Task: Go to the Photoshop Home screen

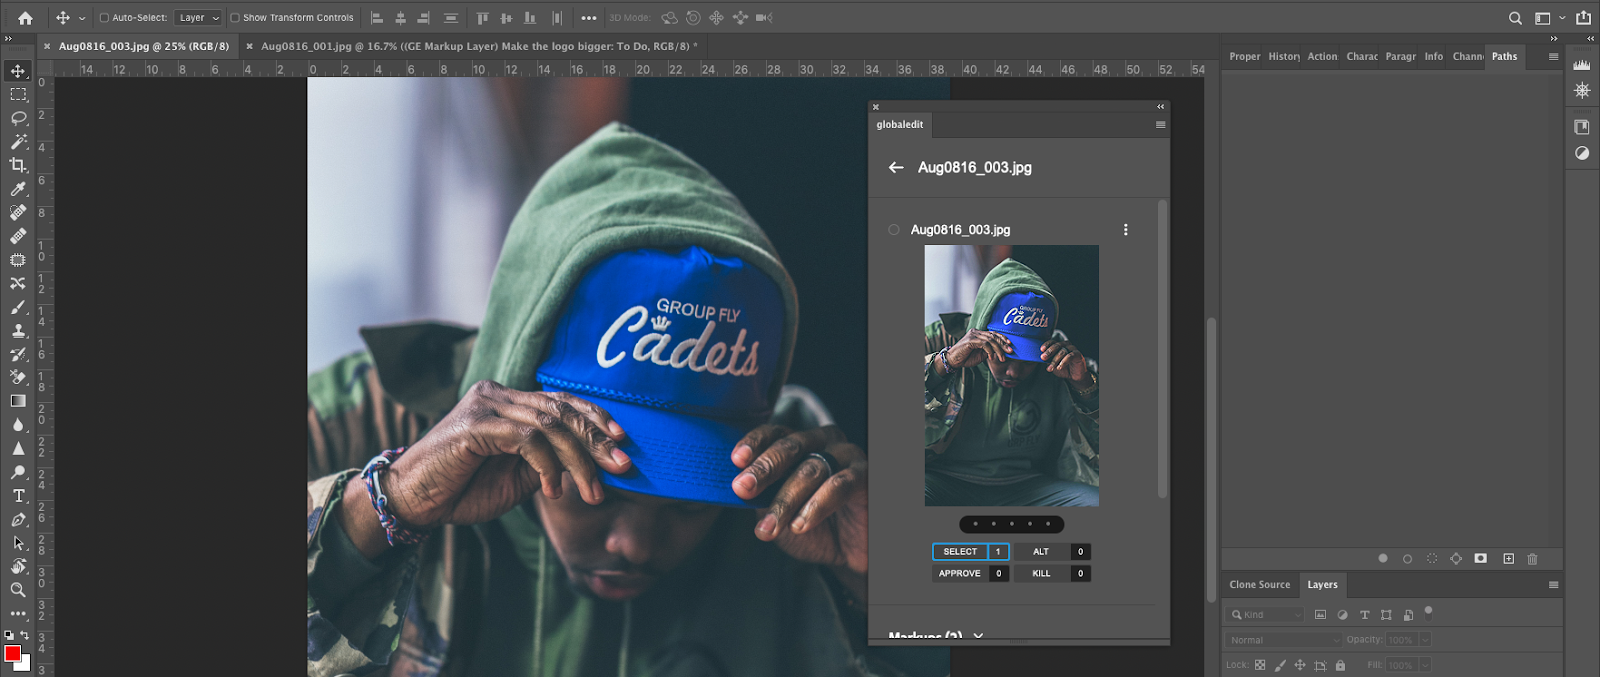Action: coord(25,18)
